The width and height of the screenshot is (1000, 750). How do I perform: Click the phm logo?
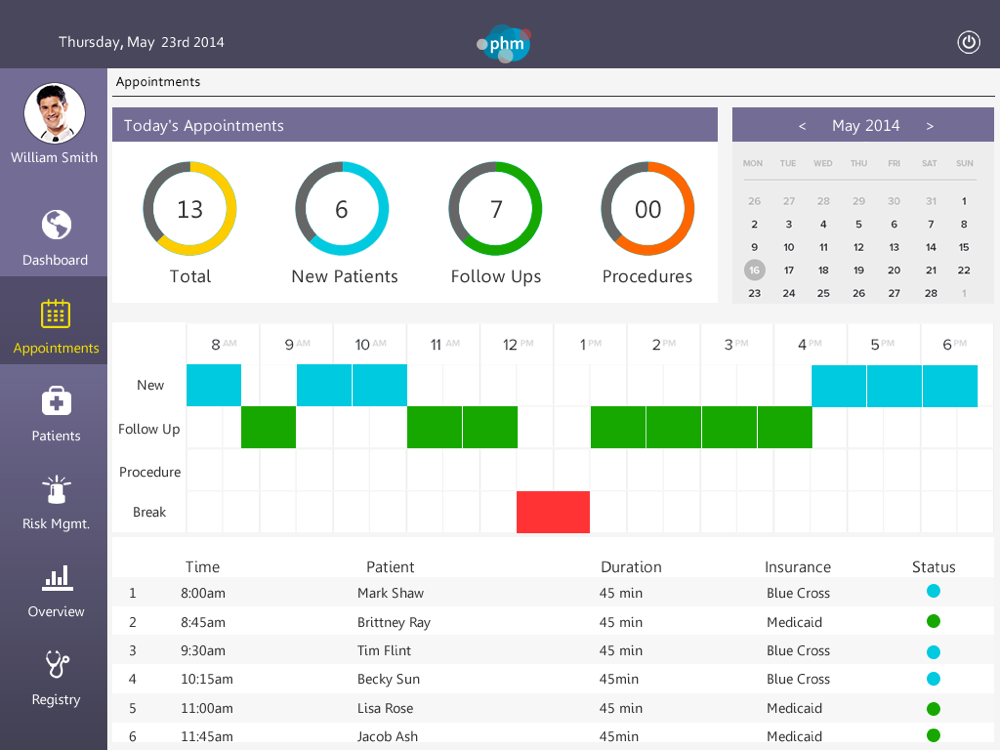(505, 43)
